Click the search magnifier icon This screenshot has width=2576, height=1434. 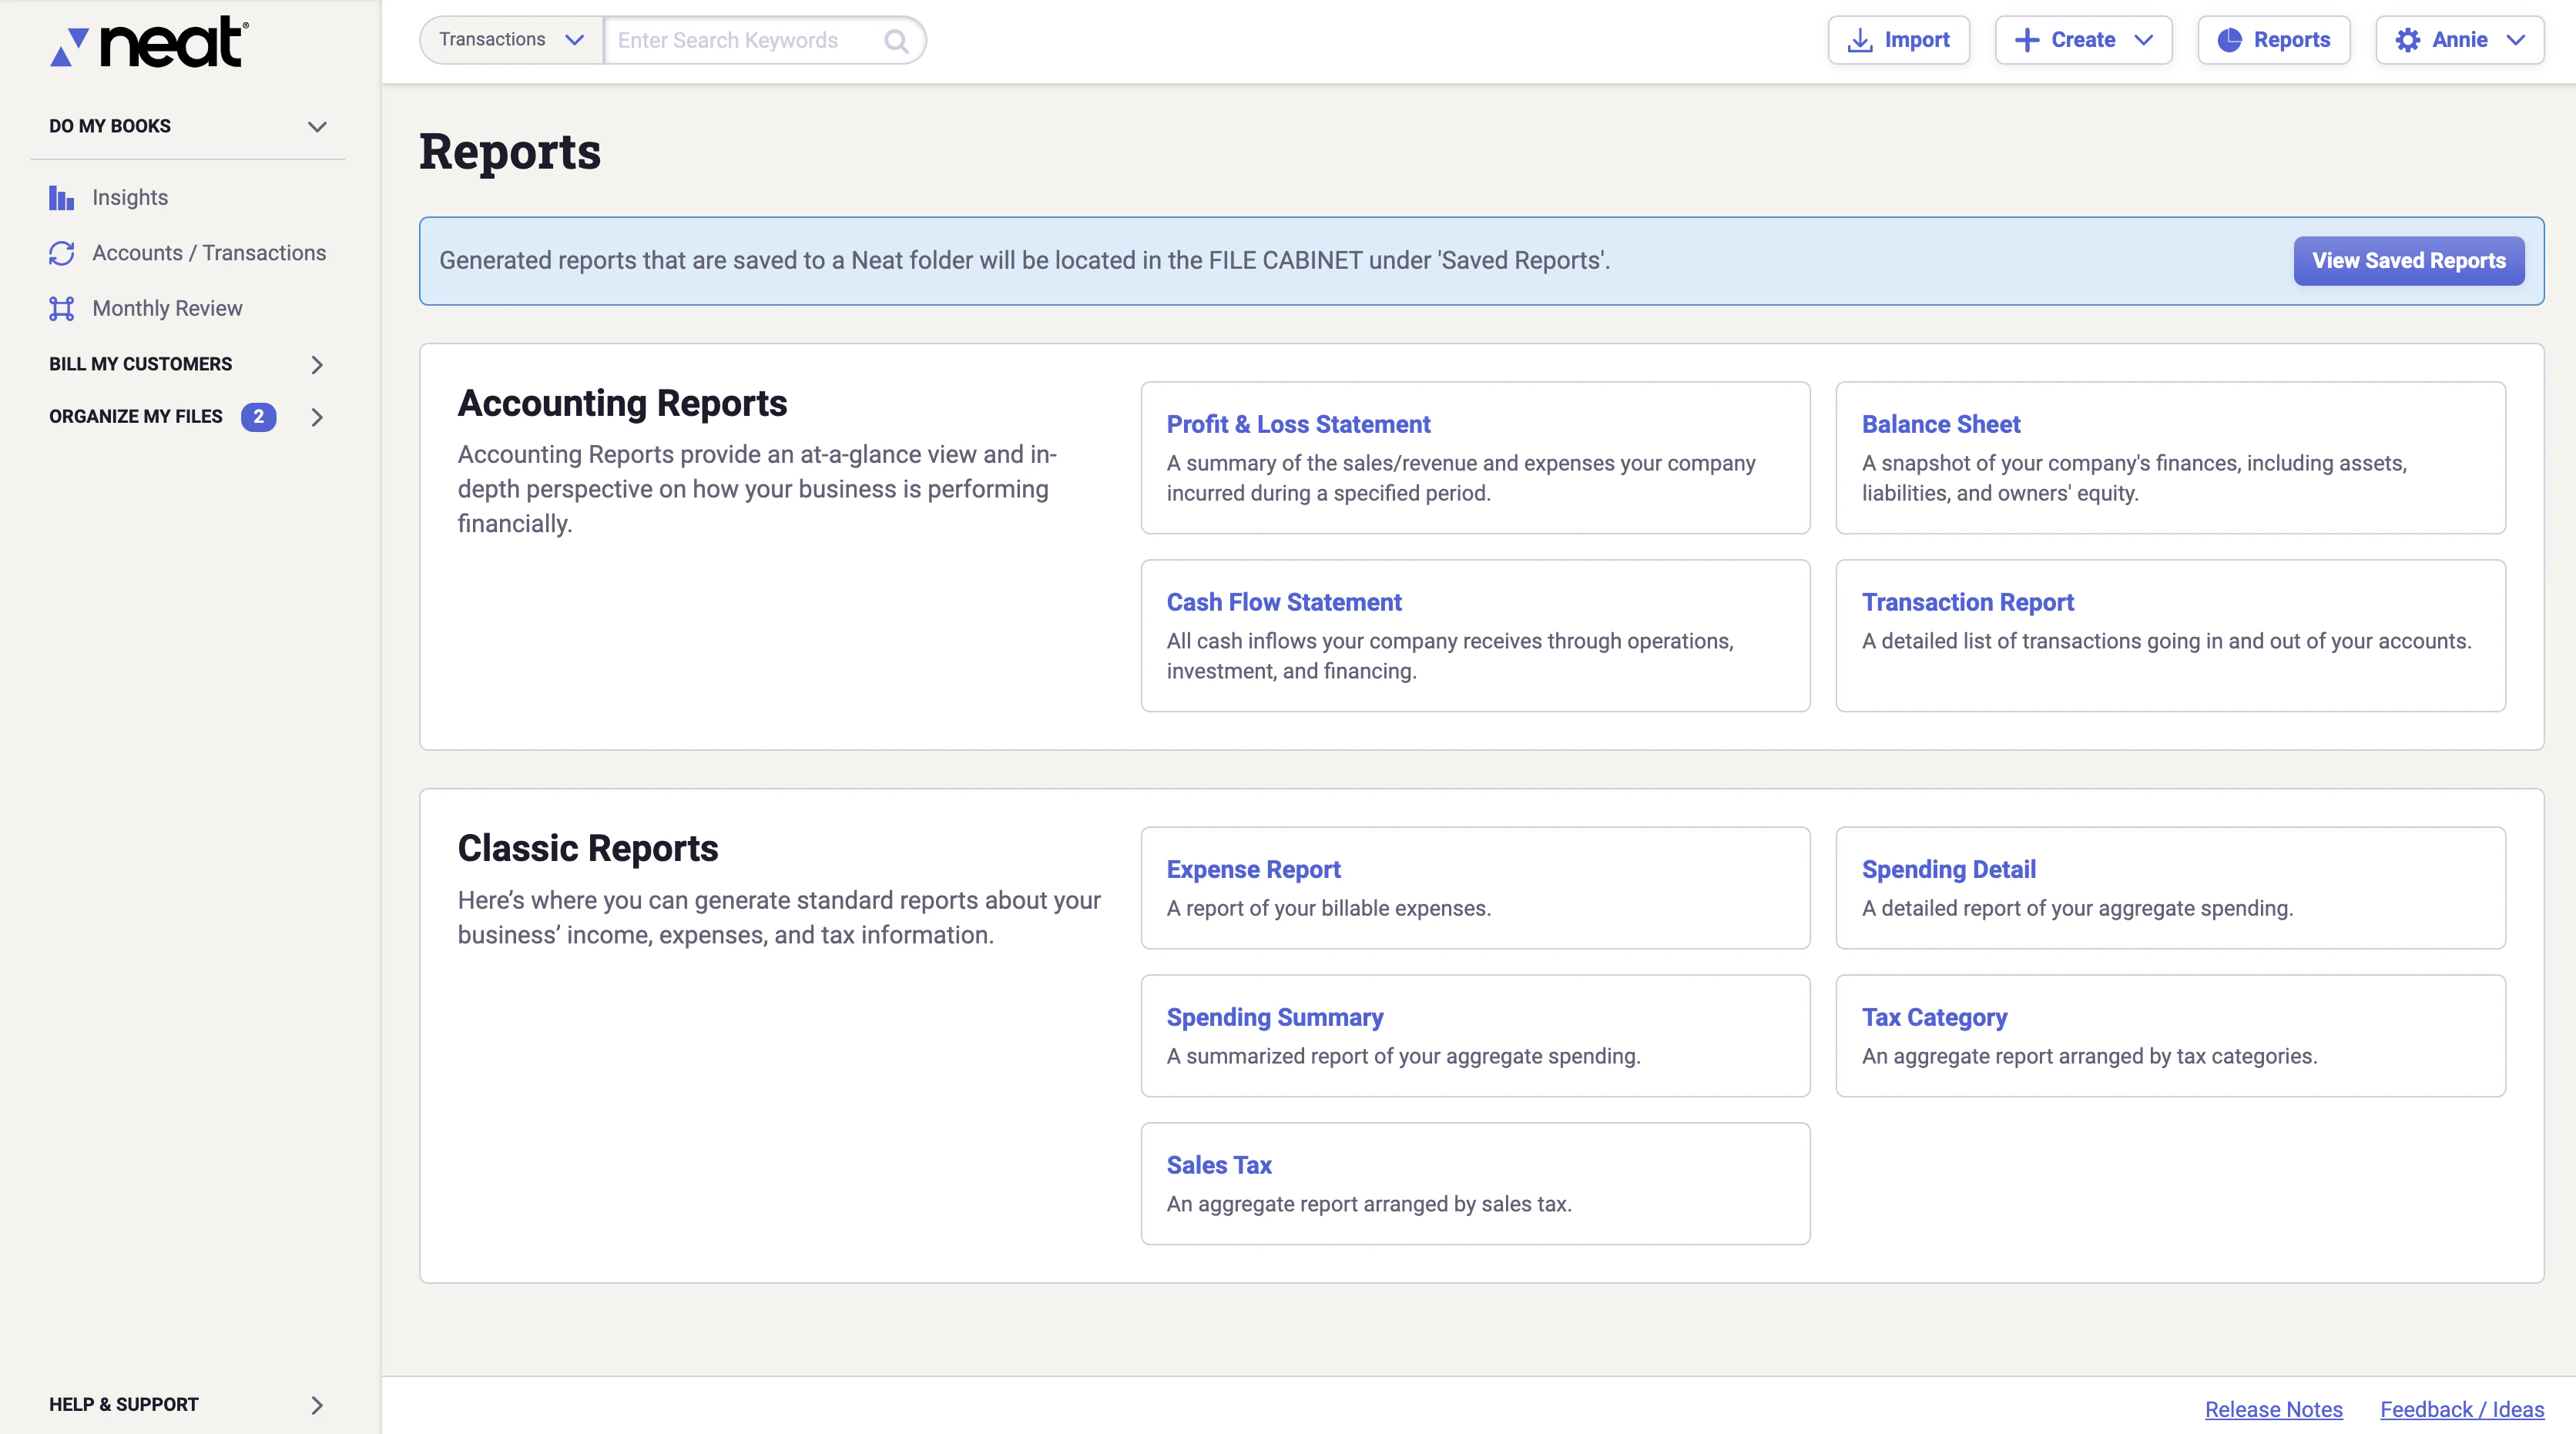(x=896, y=41)
